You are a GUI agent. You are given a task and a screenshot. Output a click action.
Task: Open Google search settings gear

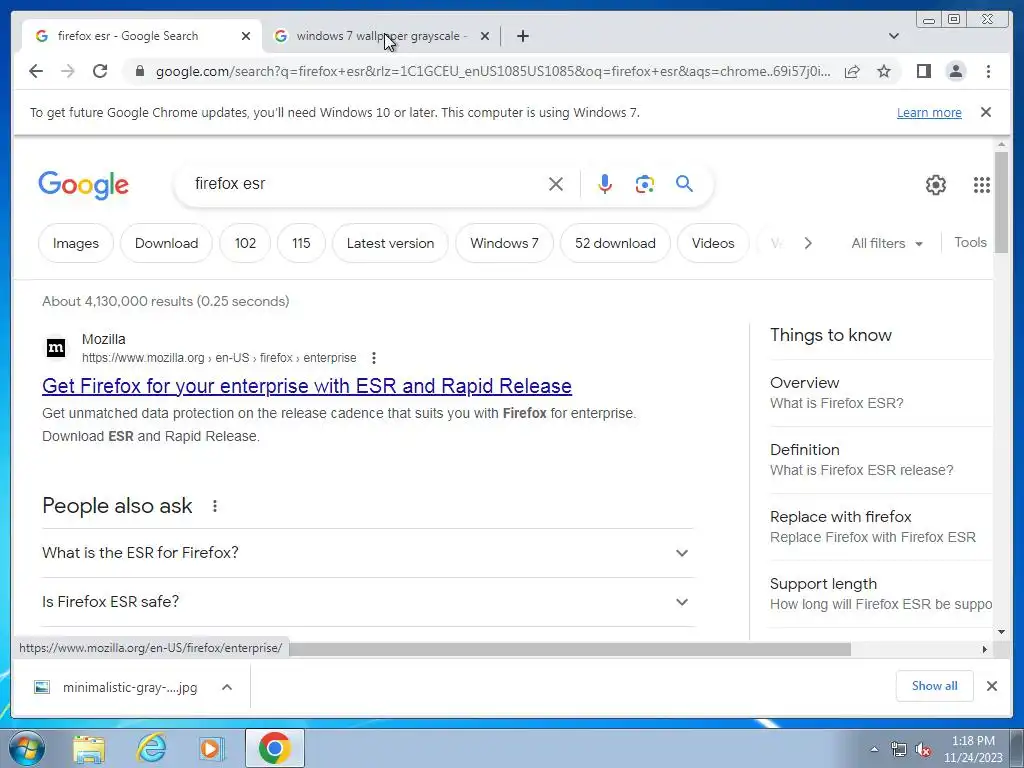click(x=935, y=185)
